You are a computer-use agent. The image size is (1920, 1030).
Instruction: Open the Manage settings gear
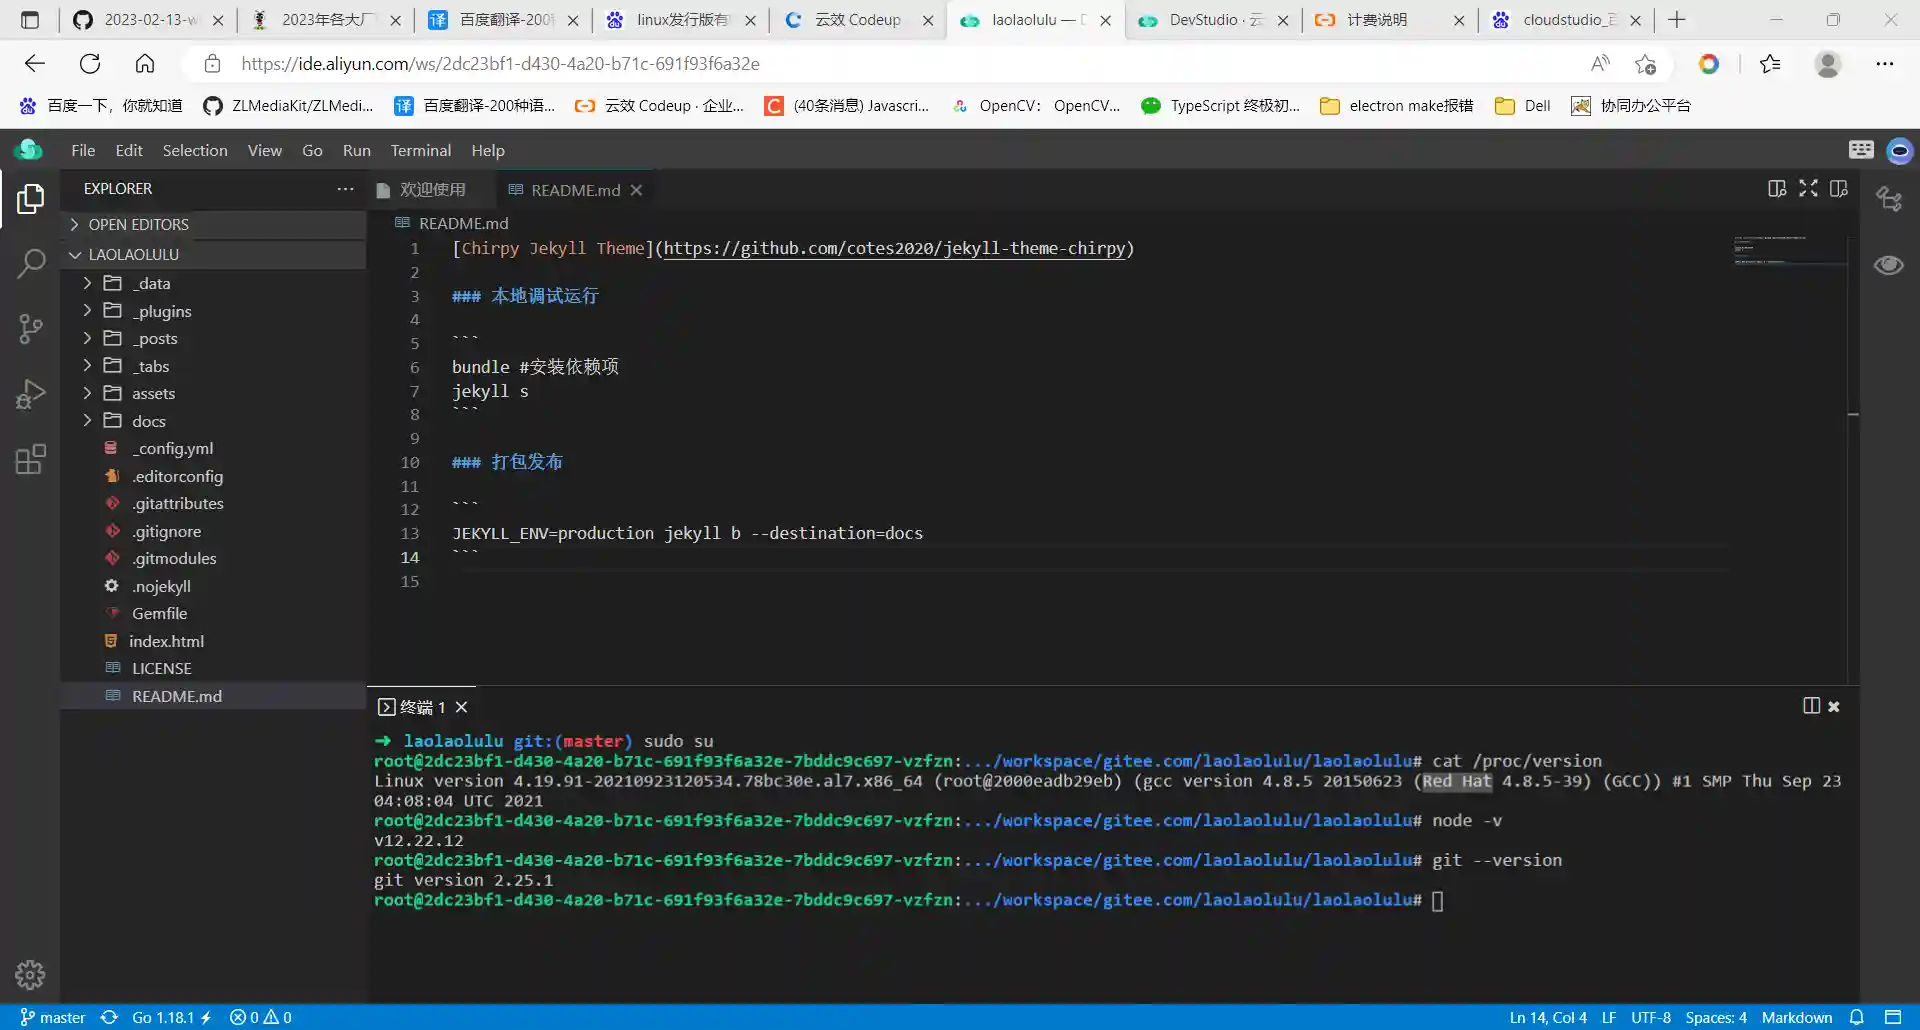pos(30,974)
